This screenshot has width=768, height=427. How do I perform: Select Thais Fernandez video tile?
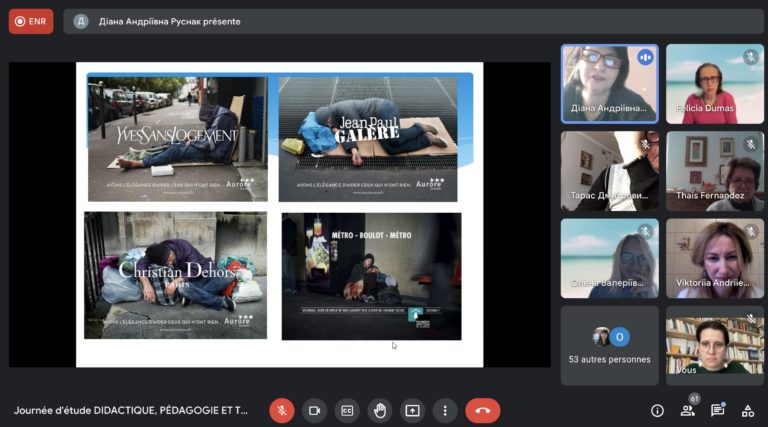(715, 171)
